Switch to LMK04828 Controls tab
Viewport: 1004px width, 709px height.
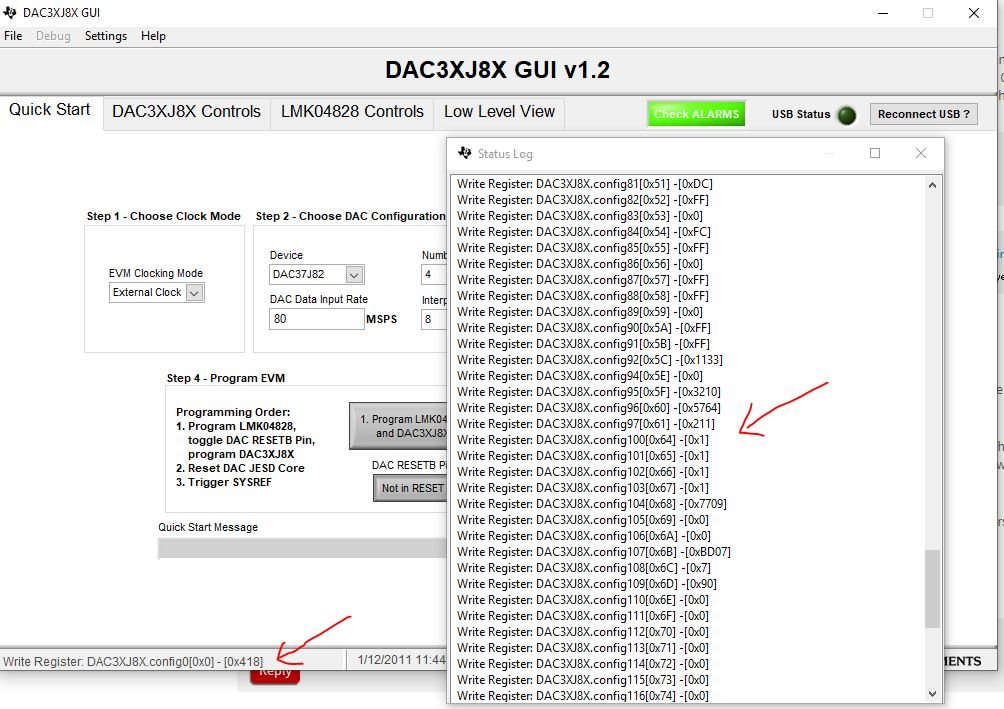click(352, 112)
